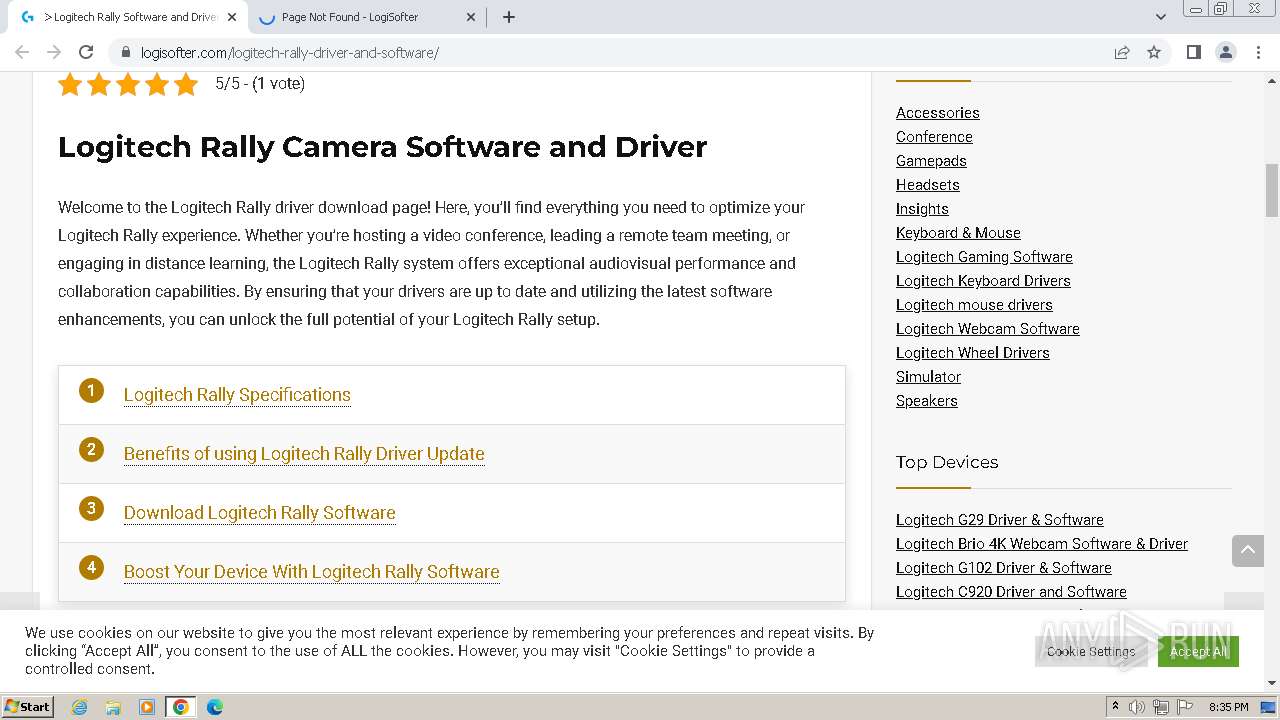Reload the current page
Viewport: 1280px width, 720px height.
point(86,52)
